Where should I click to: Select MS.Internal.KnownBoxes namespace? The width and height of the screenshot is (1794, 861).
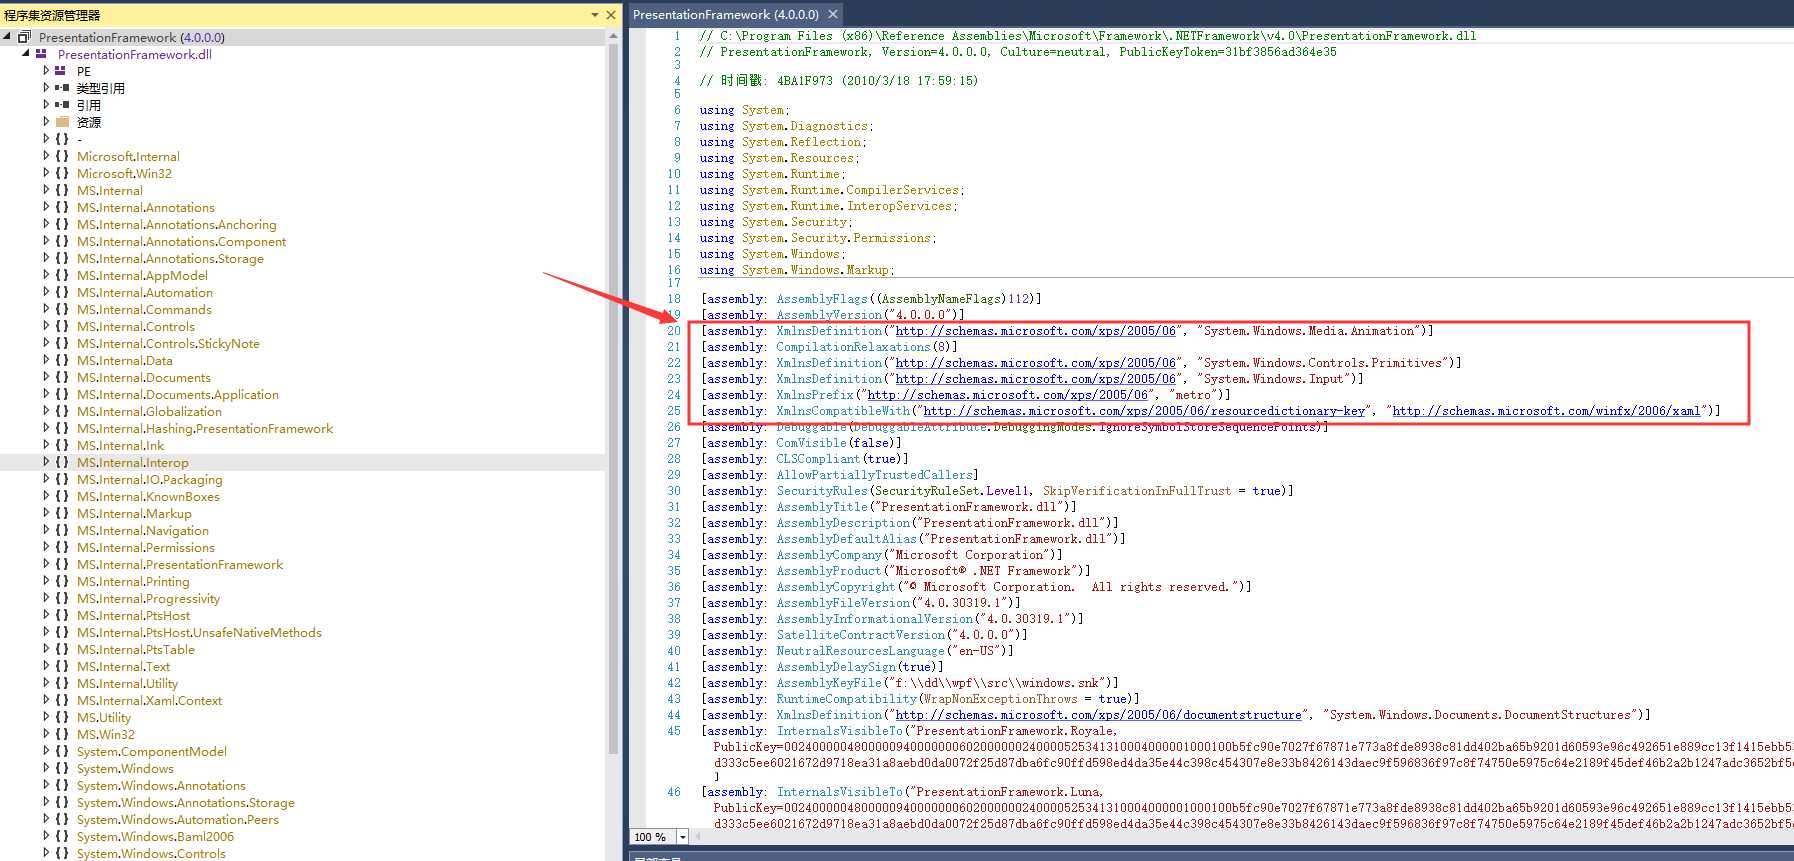click(148, 496)
